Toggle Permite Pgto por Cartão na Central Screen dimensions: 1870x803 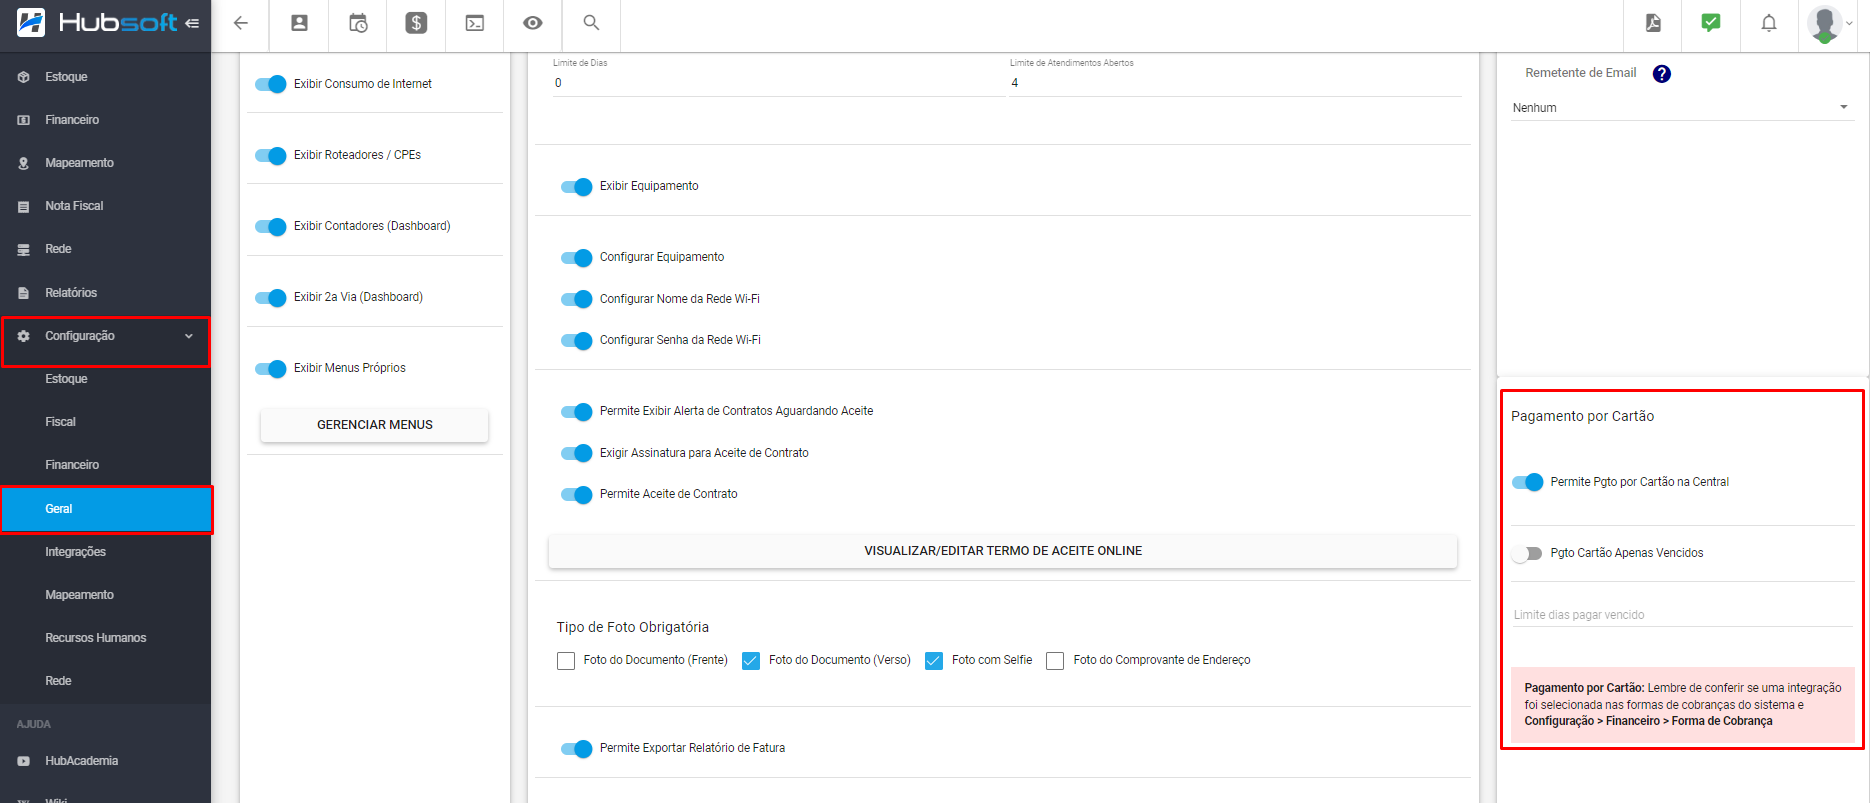click(1527, 482)
